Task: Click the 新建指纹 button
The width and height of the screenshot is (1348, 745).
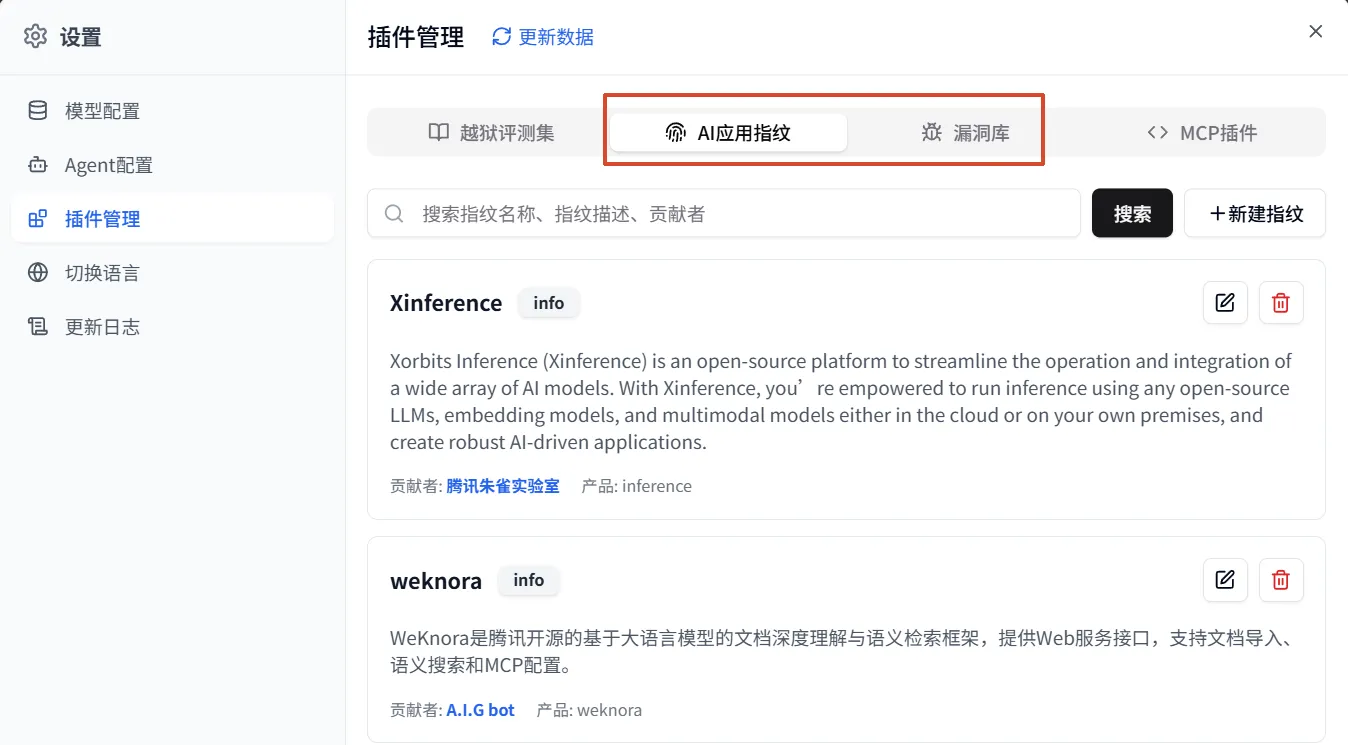Action: coord(1255,213)
